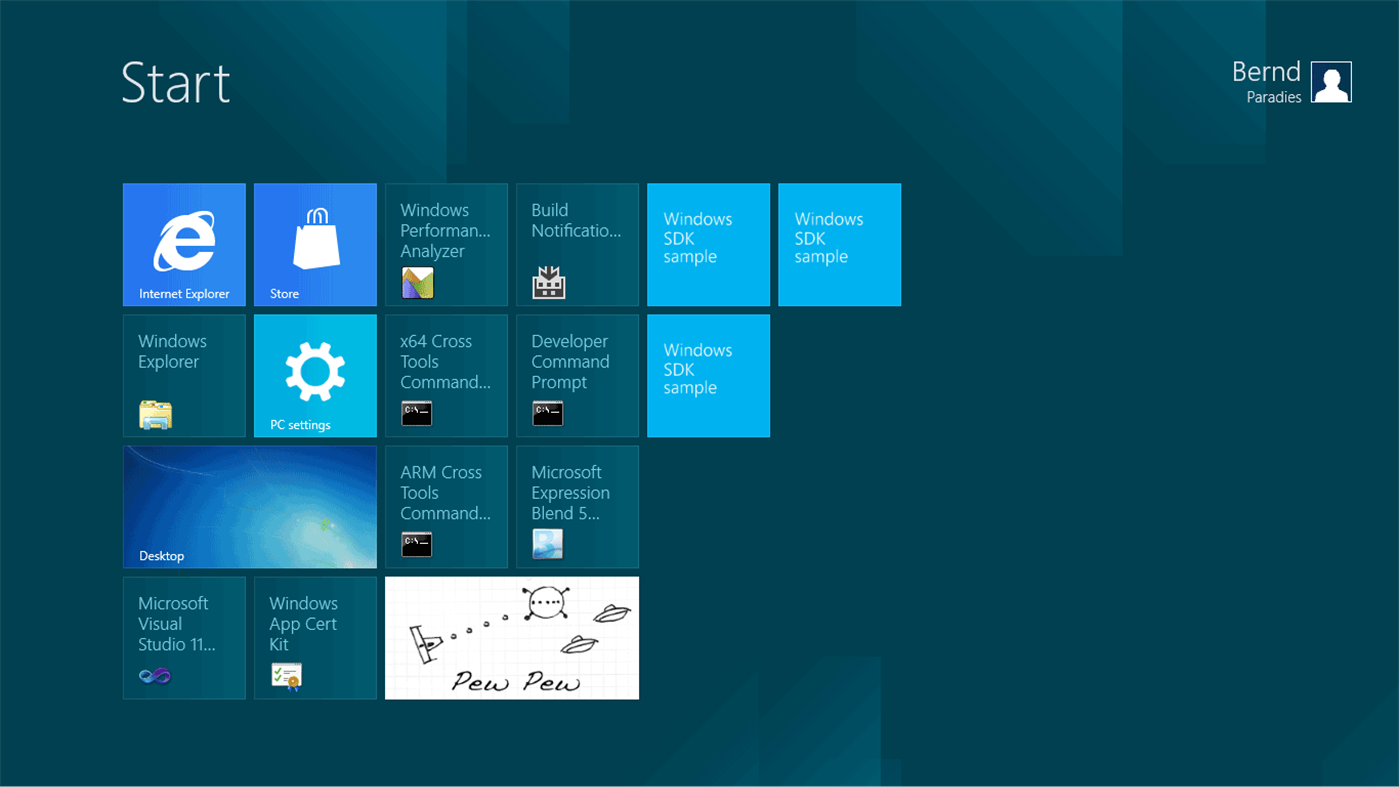This screenshot has height=787, width=1399.
Task: Open the top-right Windows SDK sample tile
Action: tap(839, 244)
